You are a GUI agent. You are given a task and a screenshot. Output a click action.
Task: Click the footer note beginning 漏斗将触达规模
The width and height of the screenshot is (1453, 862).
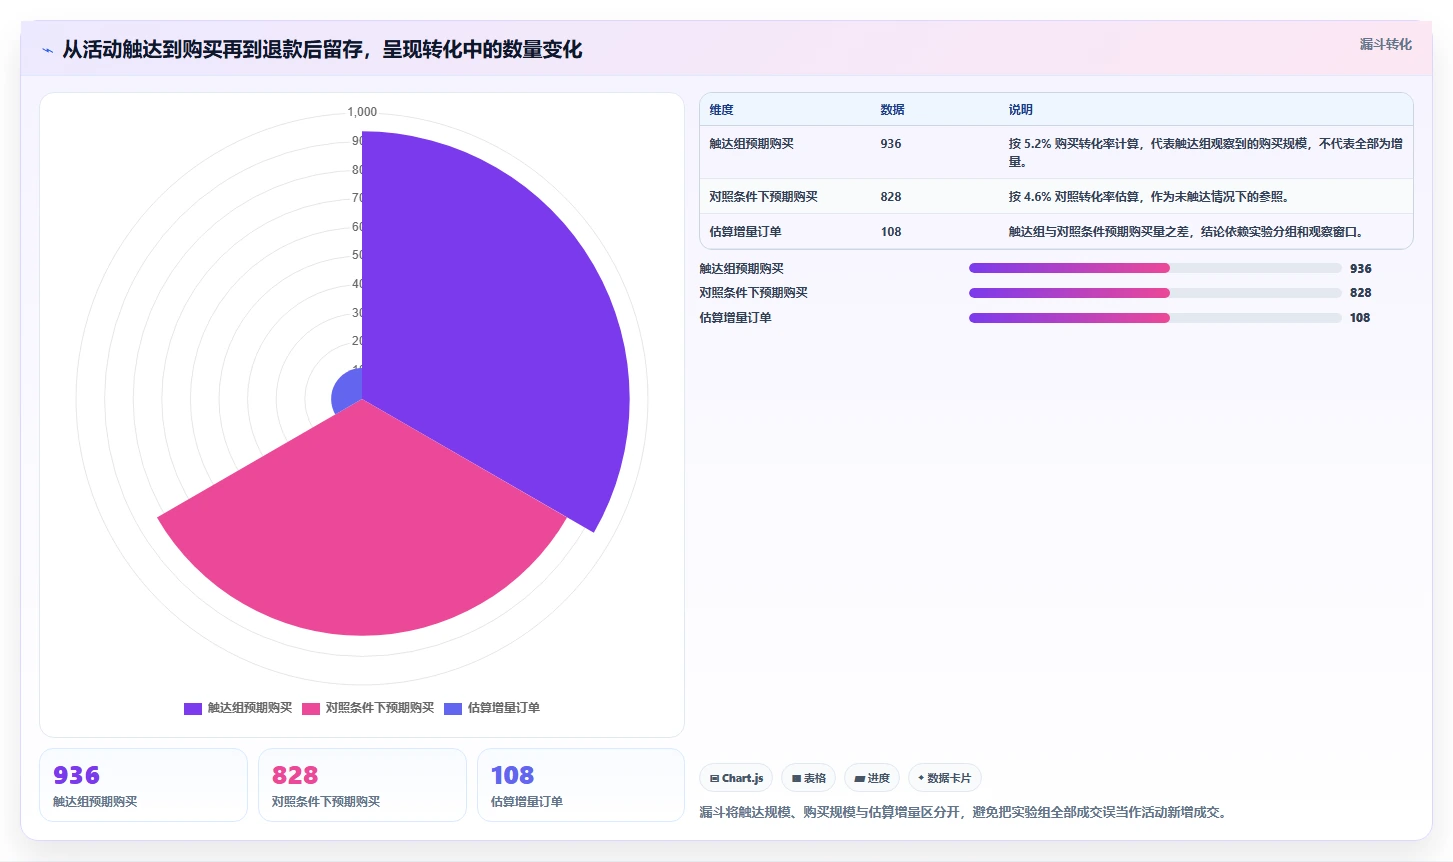(x=963, y=812)
